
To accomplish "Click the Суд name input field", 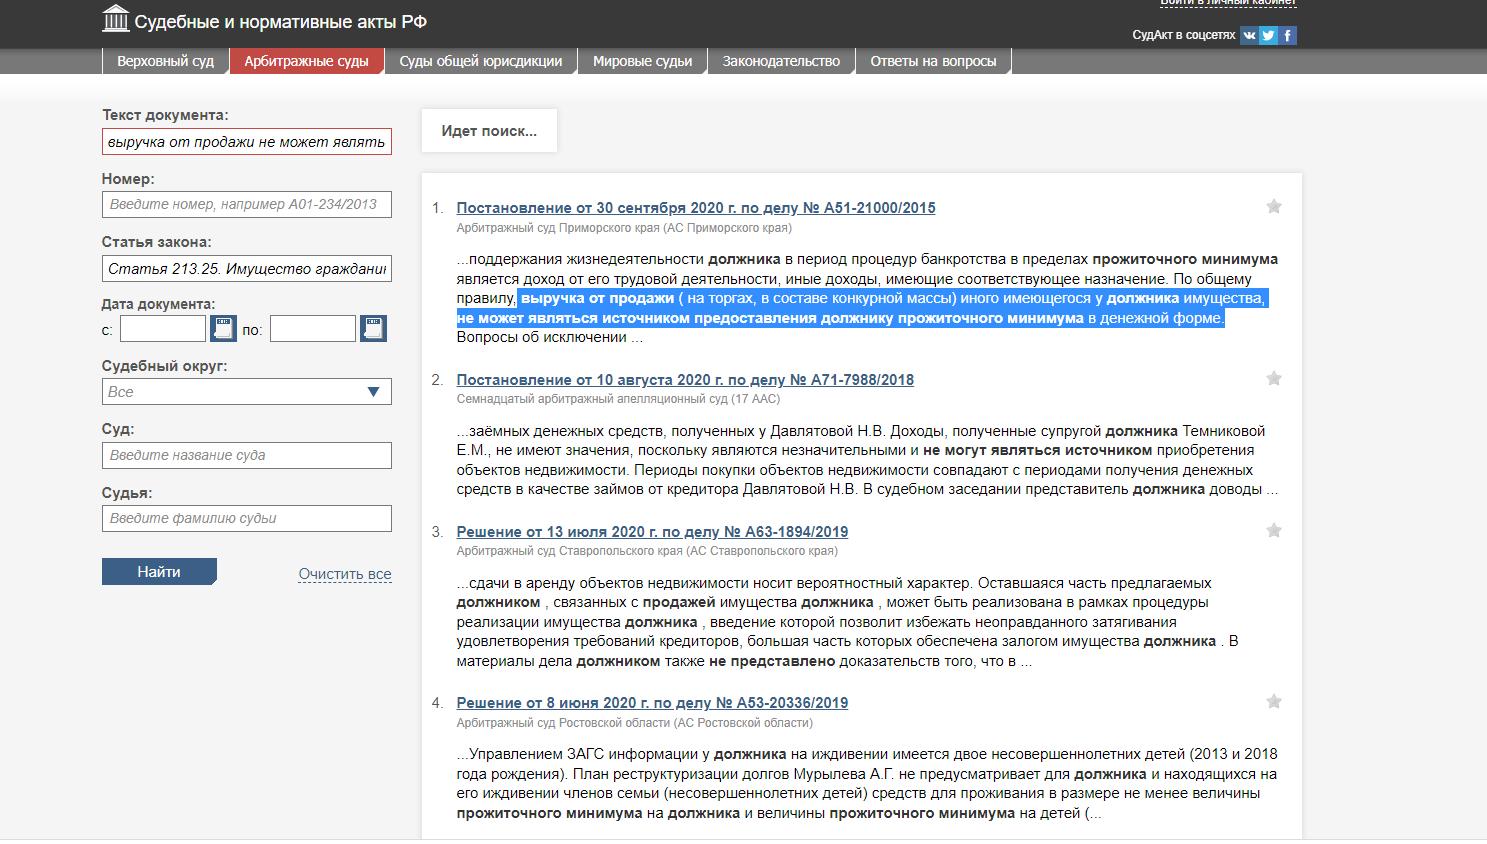I will [x=246, y=455].
